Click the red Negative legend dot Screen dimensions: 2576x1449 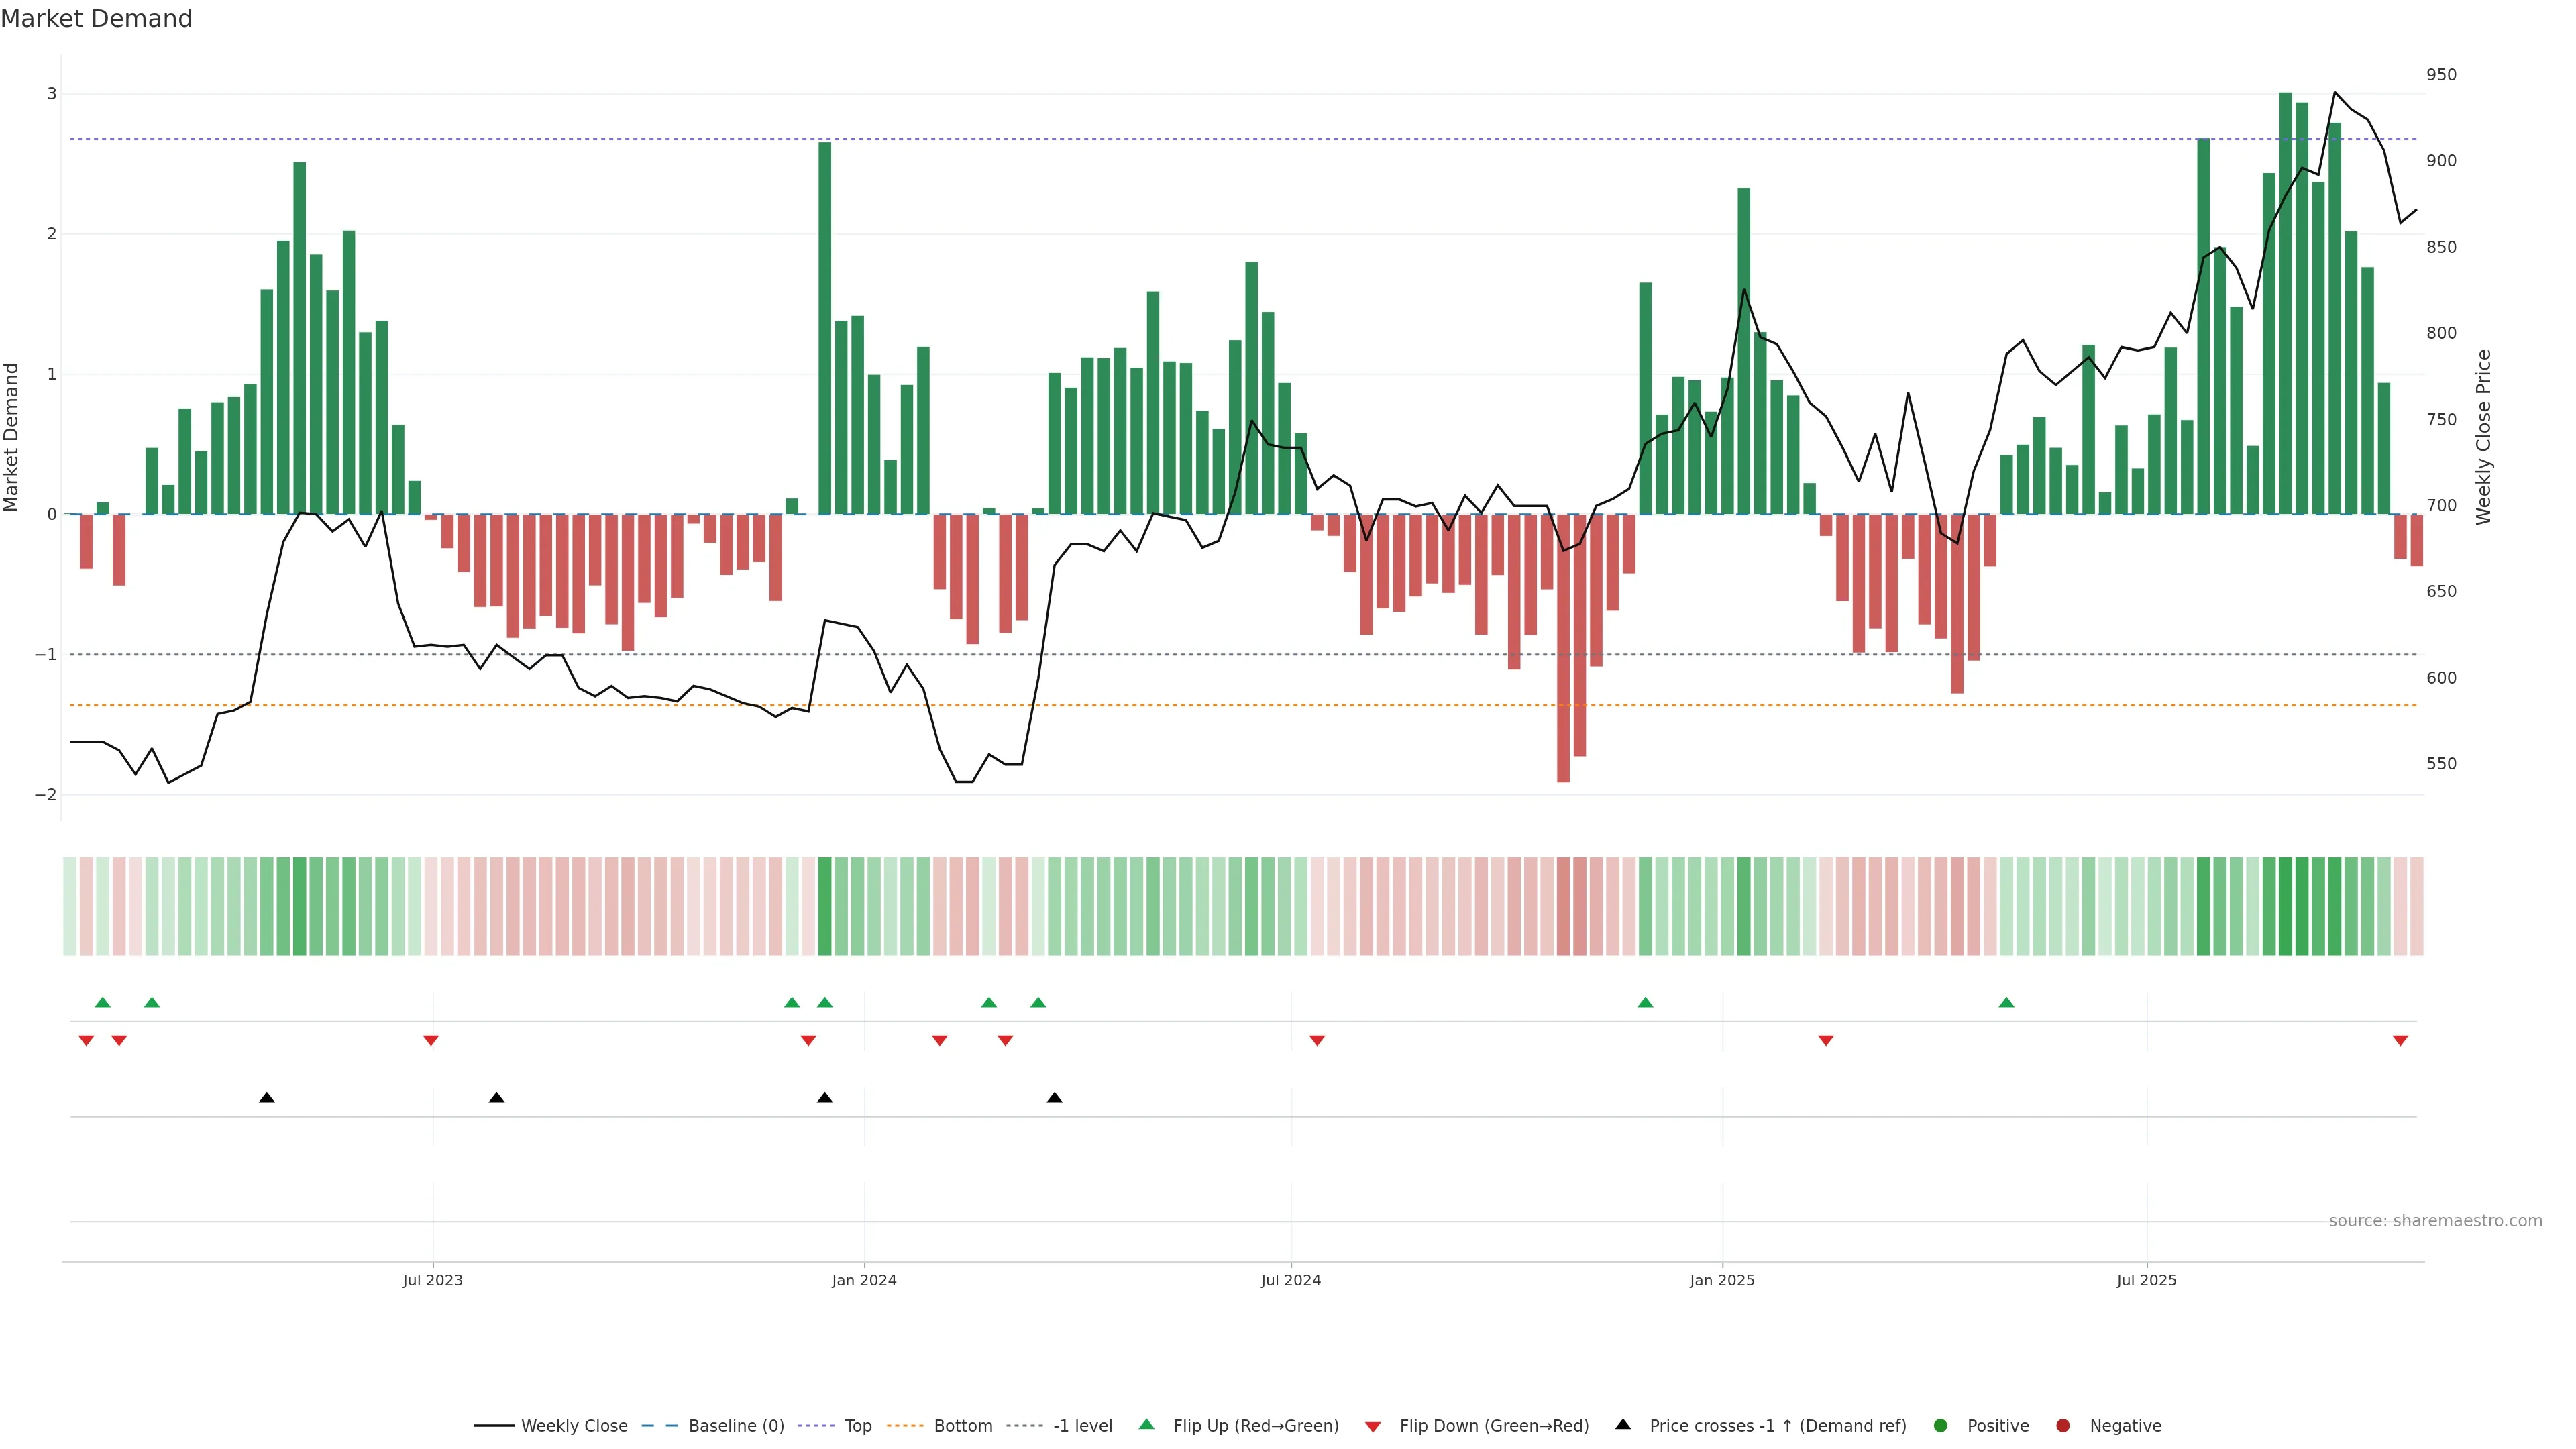pos(2063,1426)
